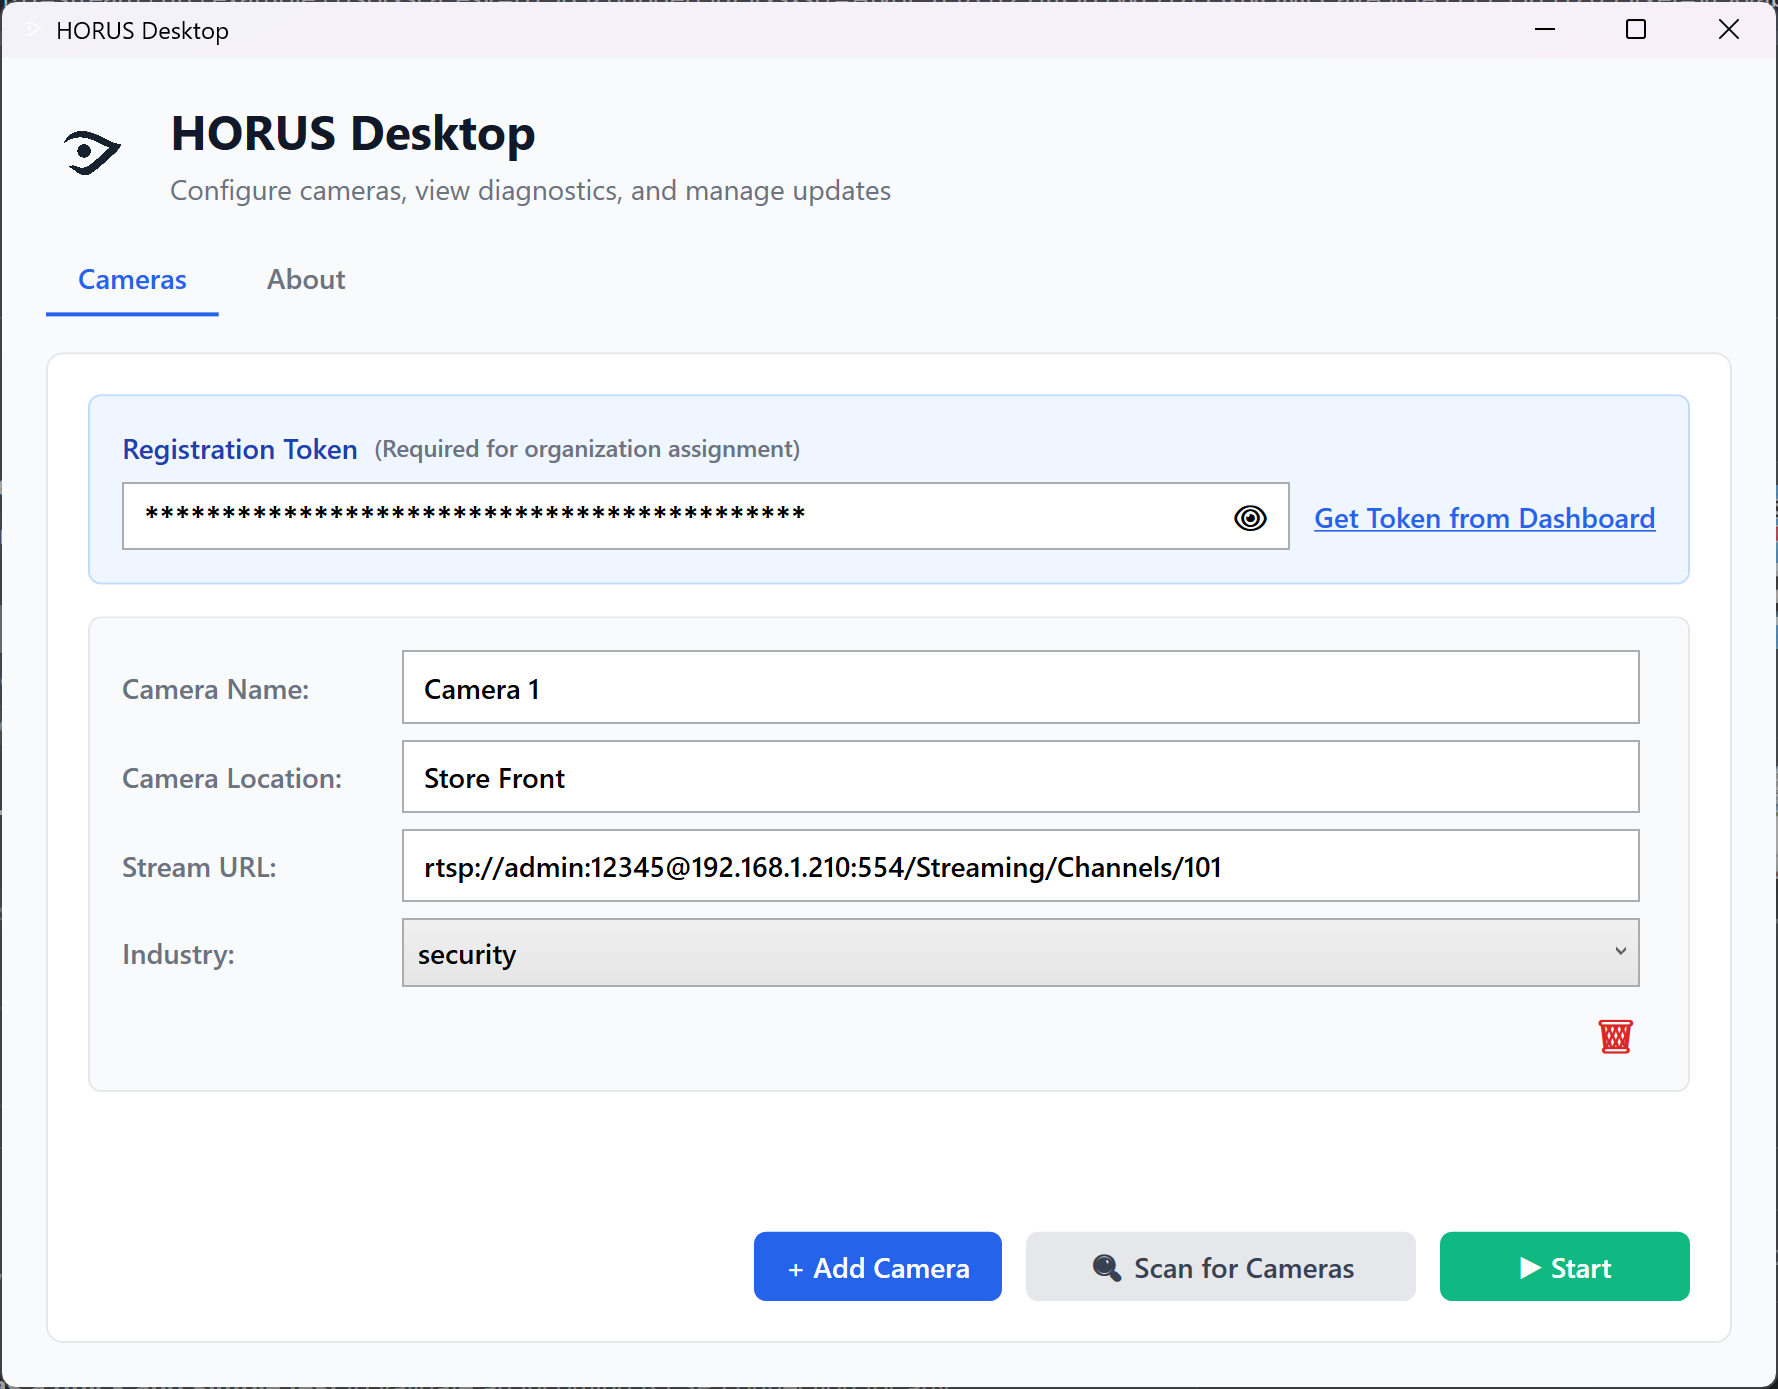Click the 'Camera Name:' label
This screenshot has width=1778, height=1389.
(x=215, y=689)
